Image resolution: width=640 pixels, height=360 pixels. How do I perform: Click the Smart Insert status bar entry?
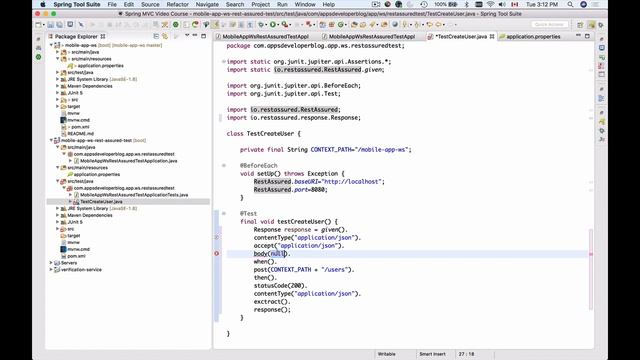pyautogui.click(x=432, y=354)
